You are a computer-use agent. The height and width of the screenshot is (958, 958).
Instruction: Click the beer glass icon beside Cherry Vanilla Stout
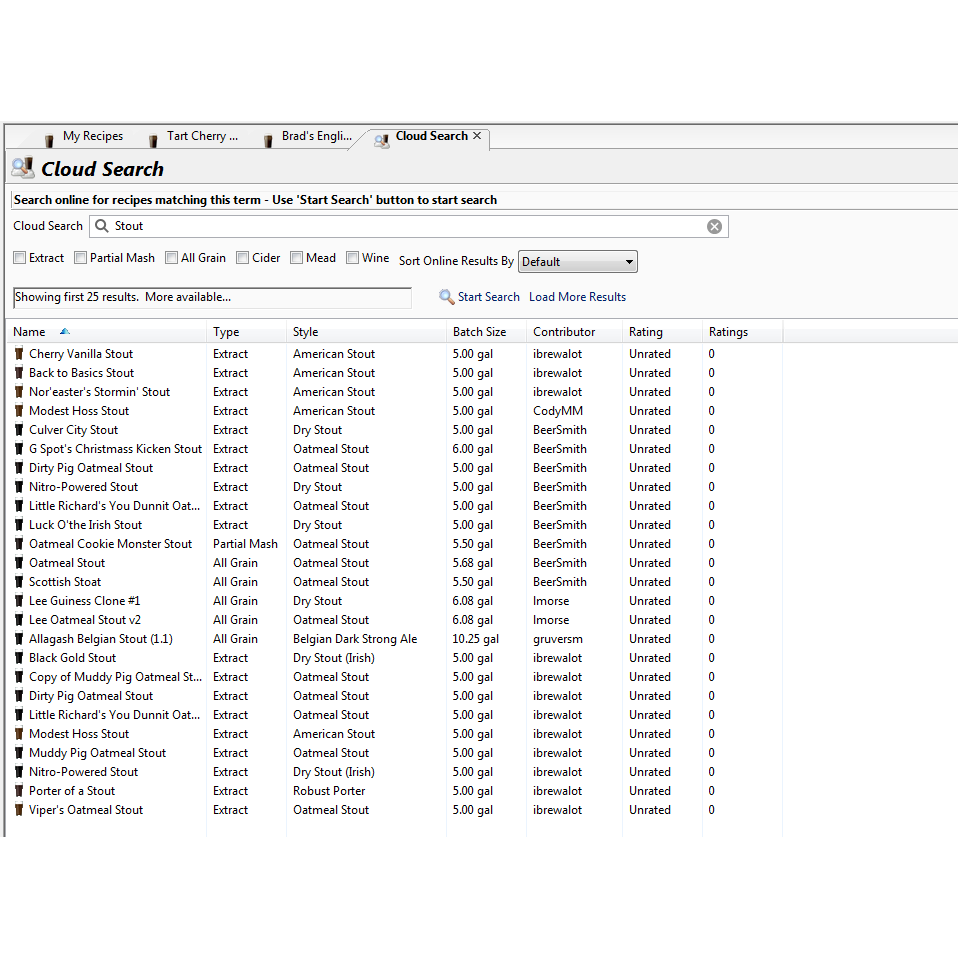(19, 354)
